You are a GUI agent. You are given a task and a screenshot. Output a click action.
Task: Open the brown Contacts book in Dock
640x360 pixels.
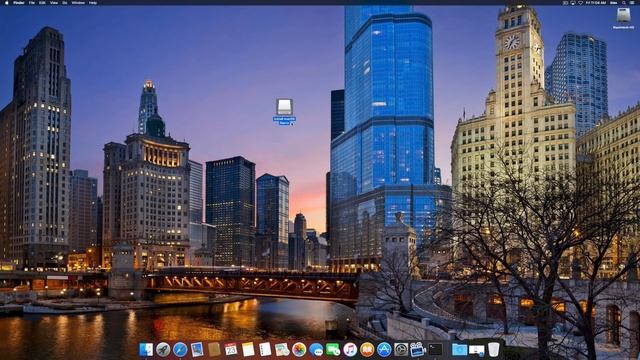coord(214,349)
